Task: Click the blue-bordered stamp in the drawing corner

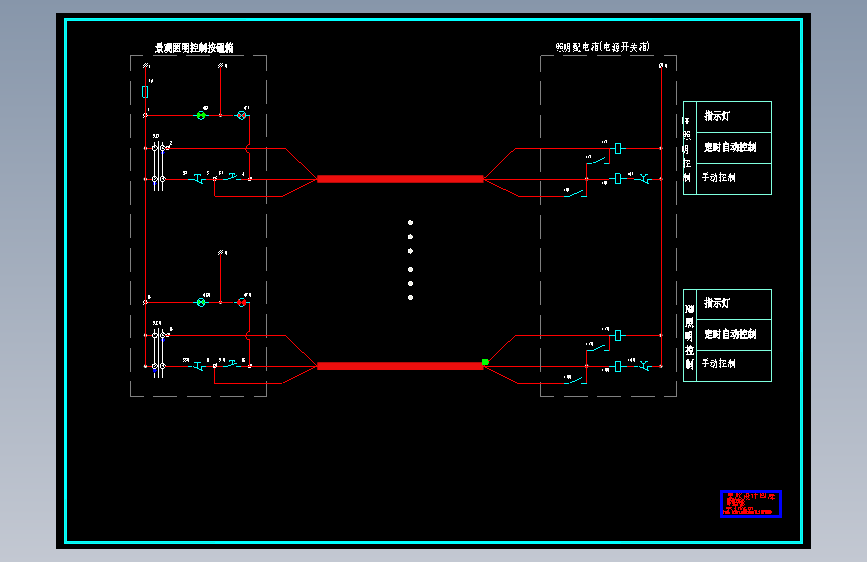Action: [x=751, y=504]
